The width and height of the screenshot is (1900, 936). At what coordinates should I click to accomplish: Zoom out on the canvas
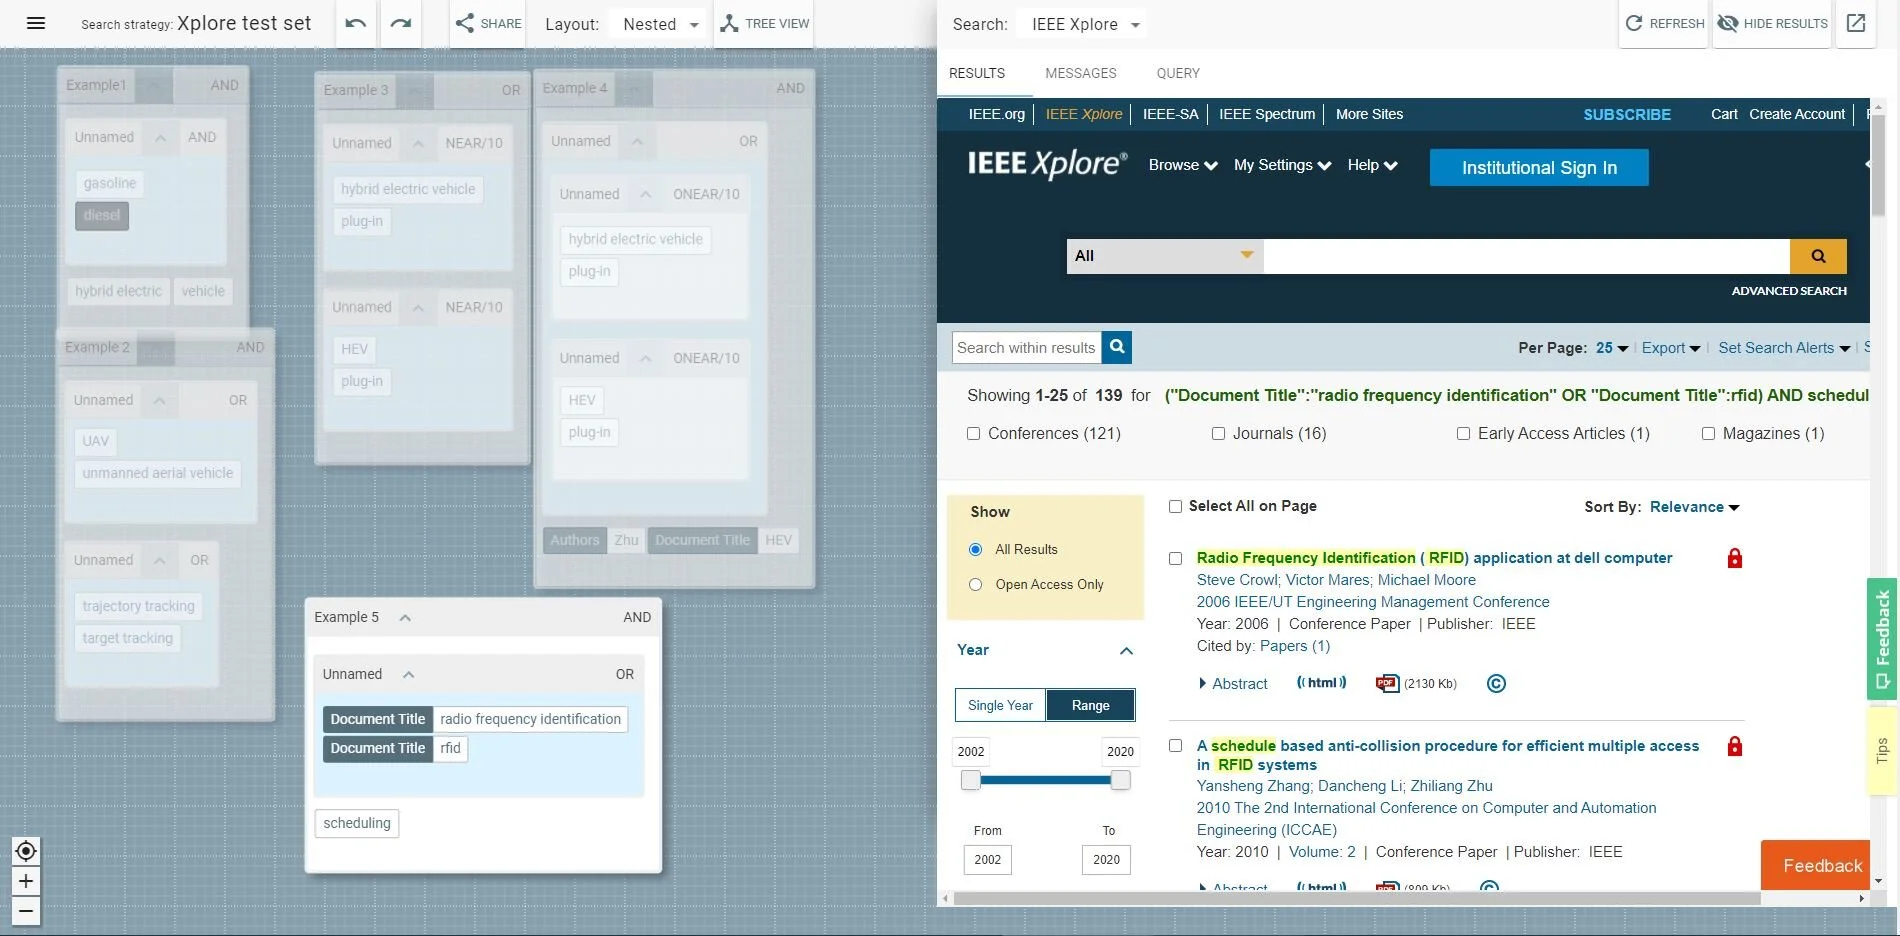pos(26,911)
